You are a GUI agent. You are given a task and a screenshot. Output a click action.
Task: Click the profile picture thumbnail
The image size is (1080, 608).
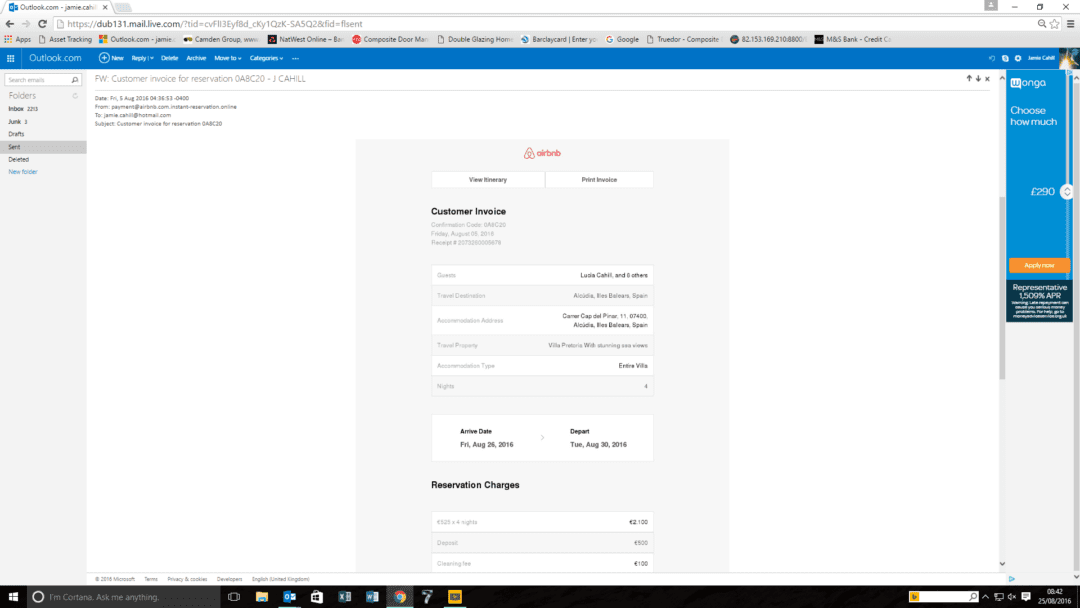(1068, 59)
